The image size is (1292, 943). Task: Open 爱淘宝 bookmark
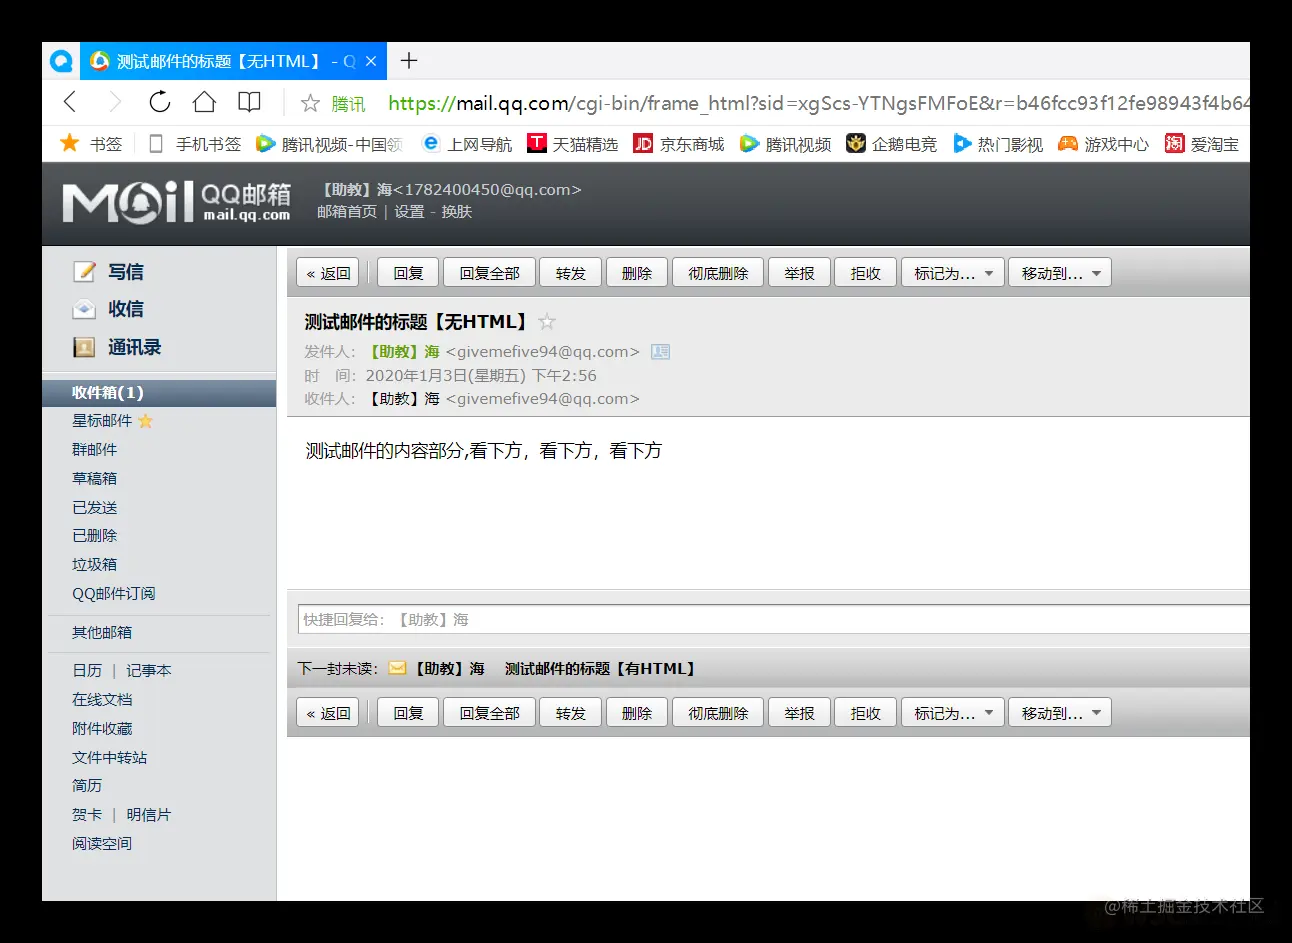(1201, 144)
